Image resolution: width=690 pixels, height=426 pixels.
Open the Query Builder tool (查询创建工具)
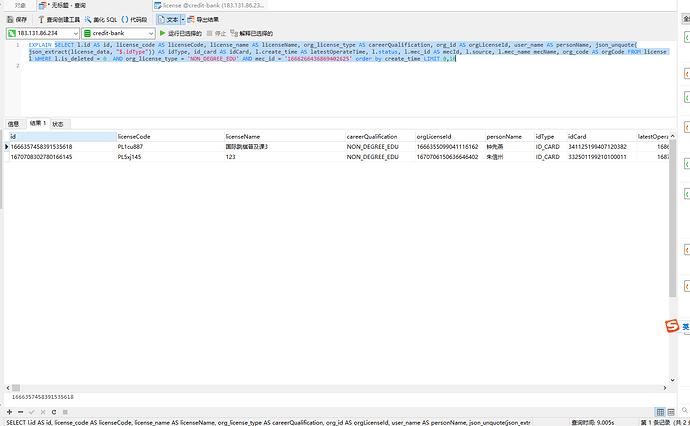59,19
